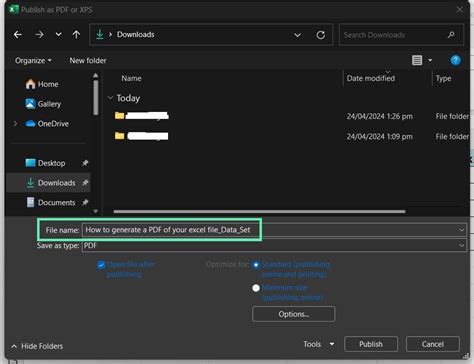Open the File name dropdown arrow
Image resolution: width=474 pixels, height=364 pixels.
pyautogui.click(x=462, y=230)
